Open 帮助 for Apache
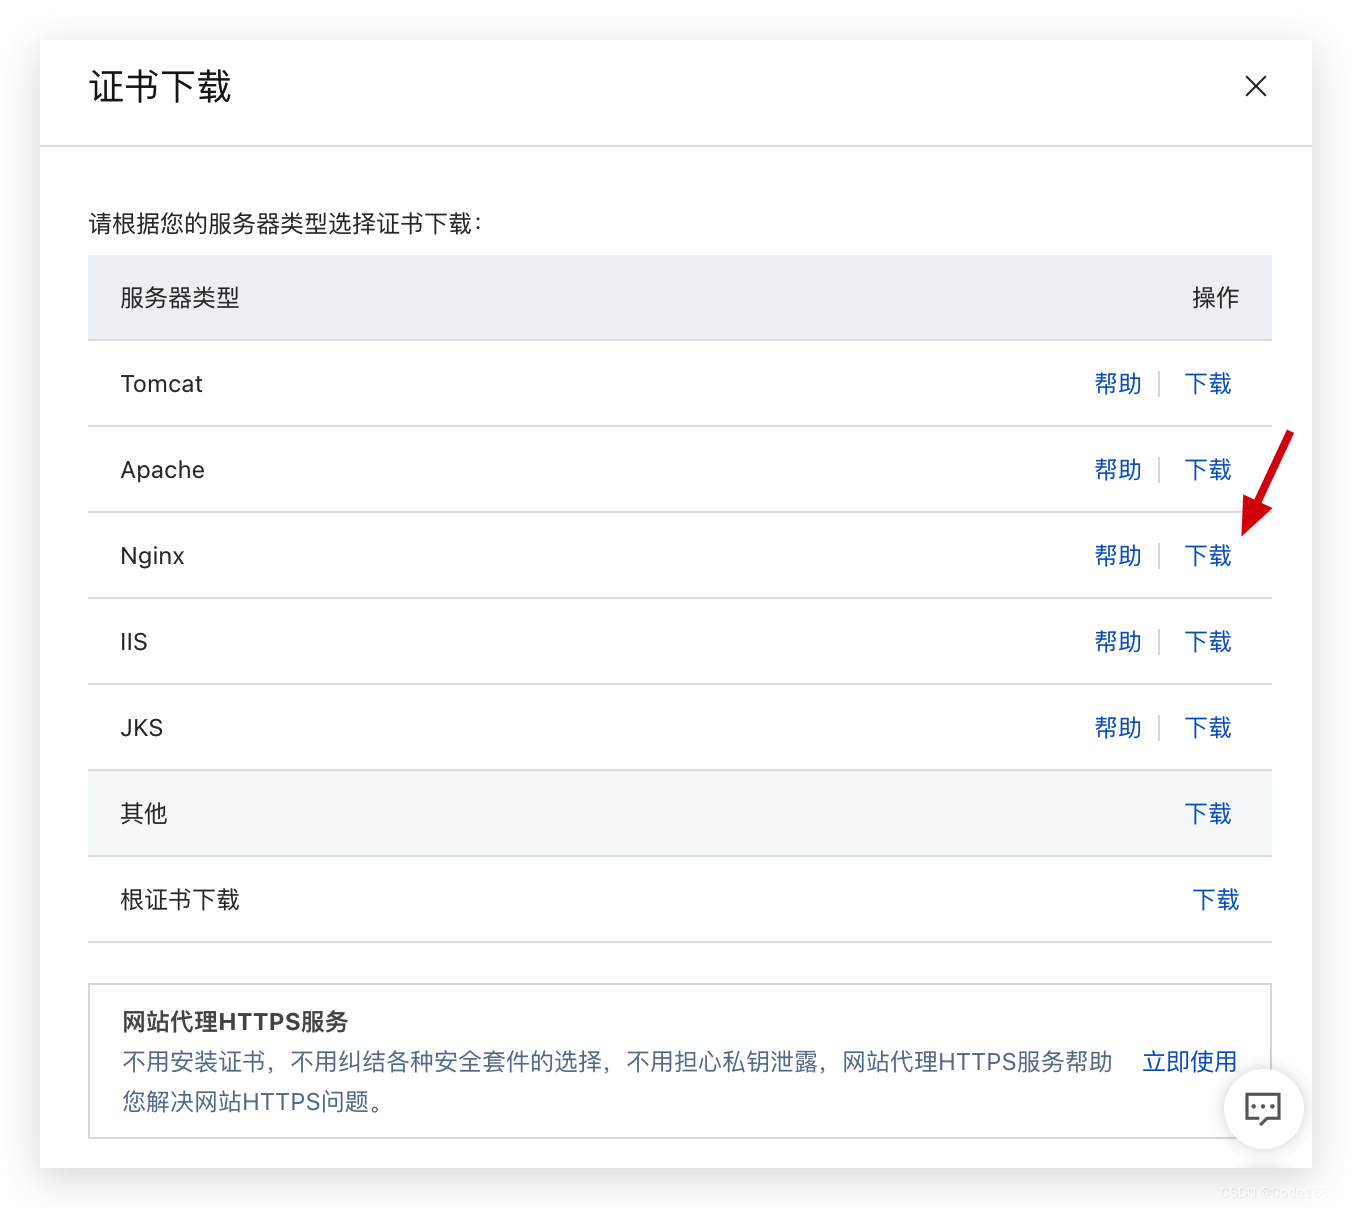Viewport: 1352px width, 1208px height. tap(1118, 470)
